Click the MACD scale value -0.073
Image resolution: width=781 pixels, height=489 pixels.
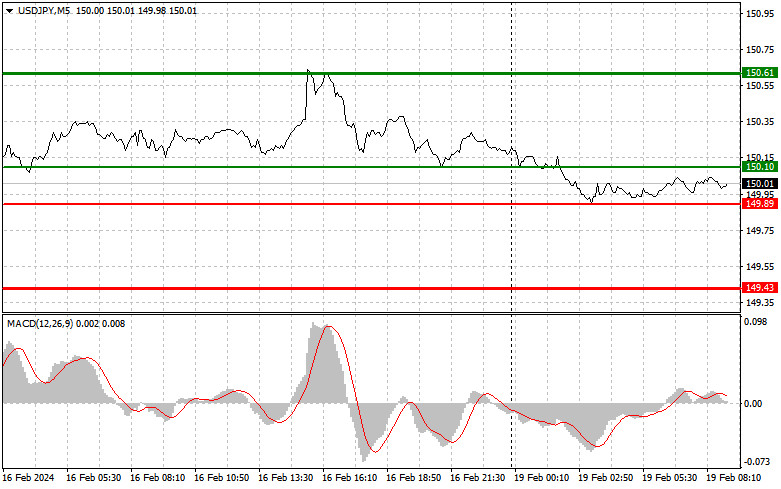coord(757,462)
